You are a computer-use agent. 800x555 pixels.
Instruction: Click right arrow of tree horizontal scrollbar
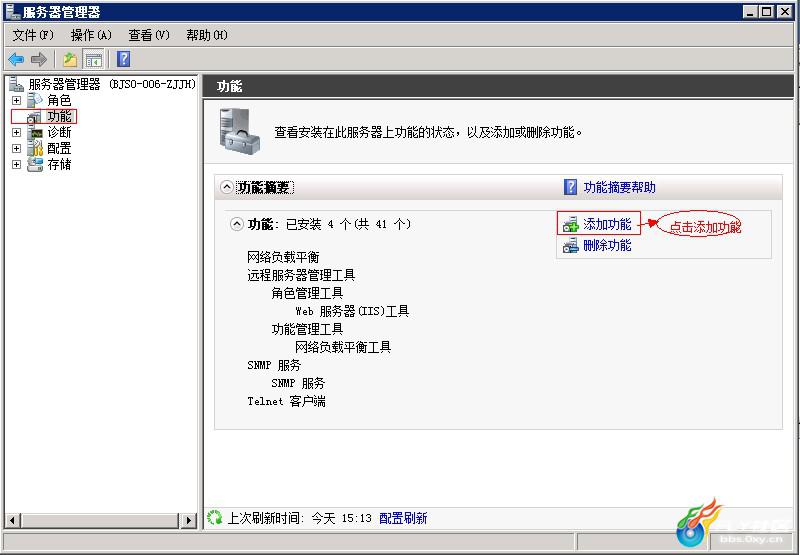point(188,520)
